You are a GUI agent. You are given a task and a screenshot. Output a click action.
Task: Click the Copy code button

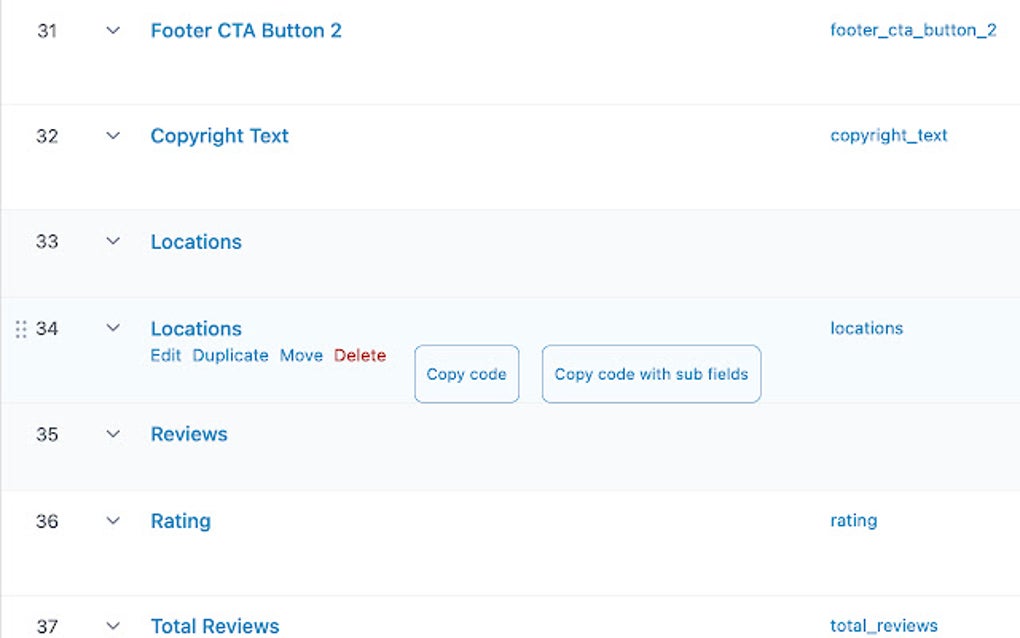tap(466, 373)
